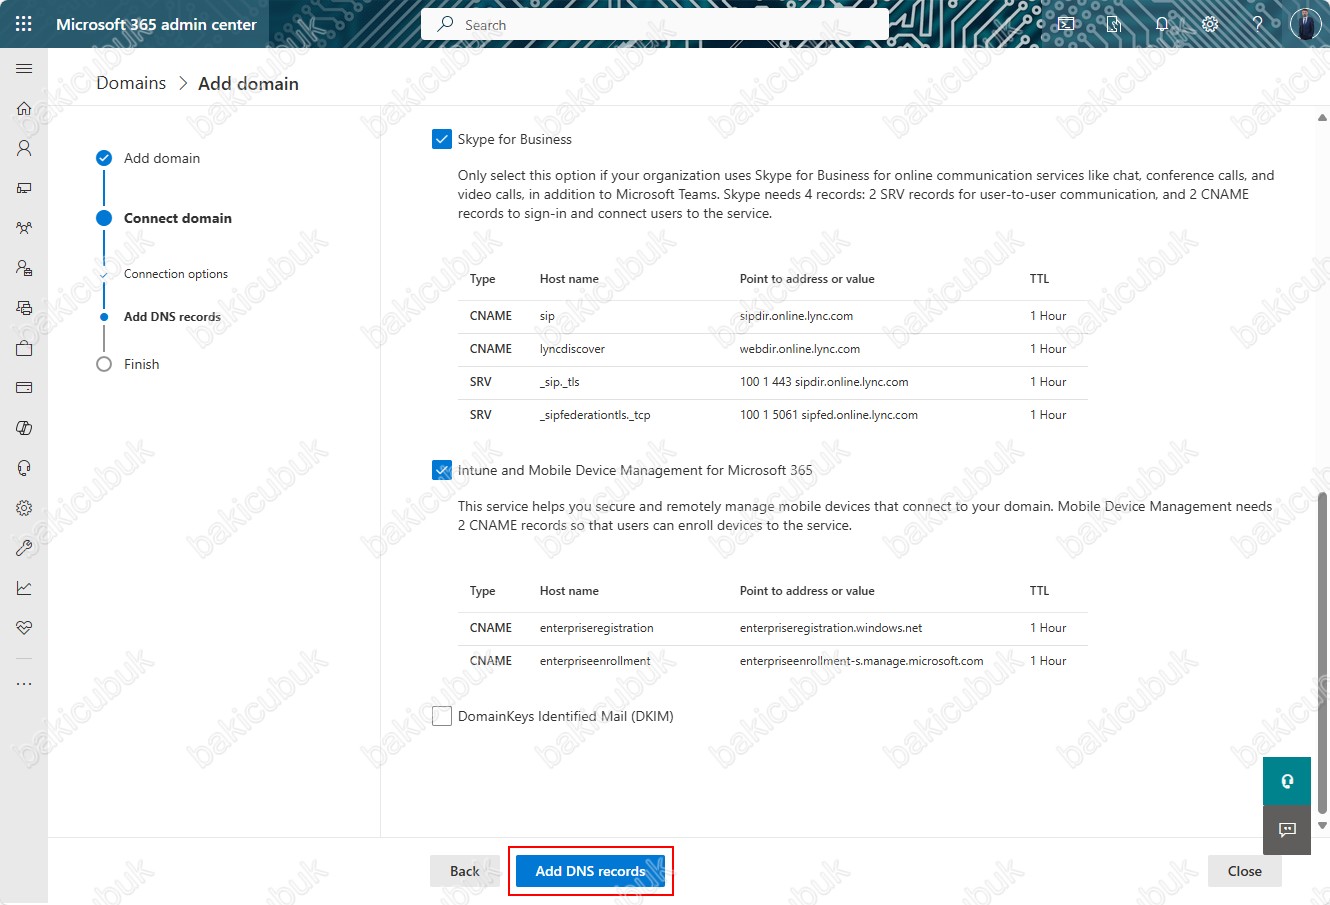Open notifications bell in header

point(1162,24)
